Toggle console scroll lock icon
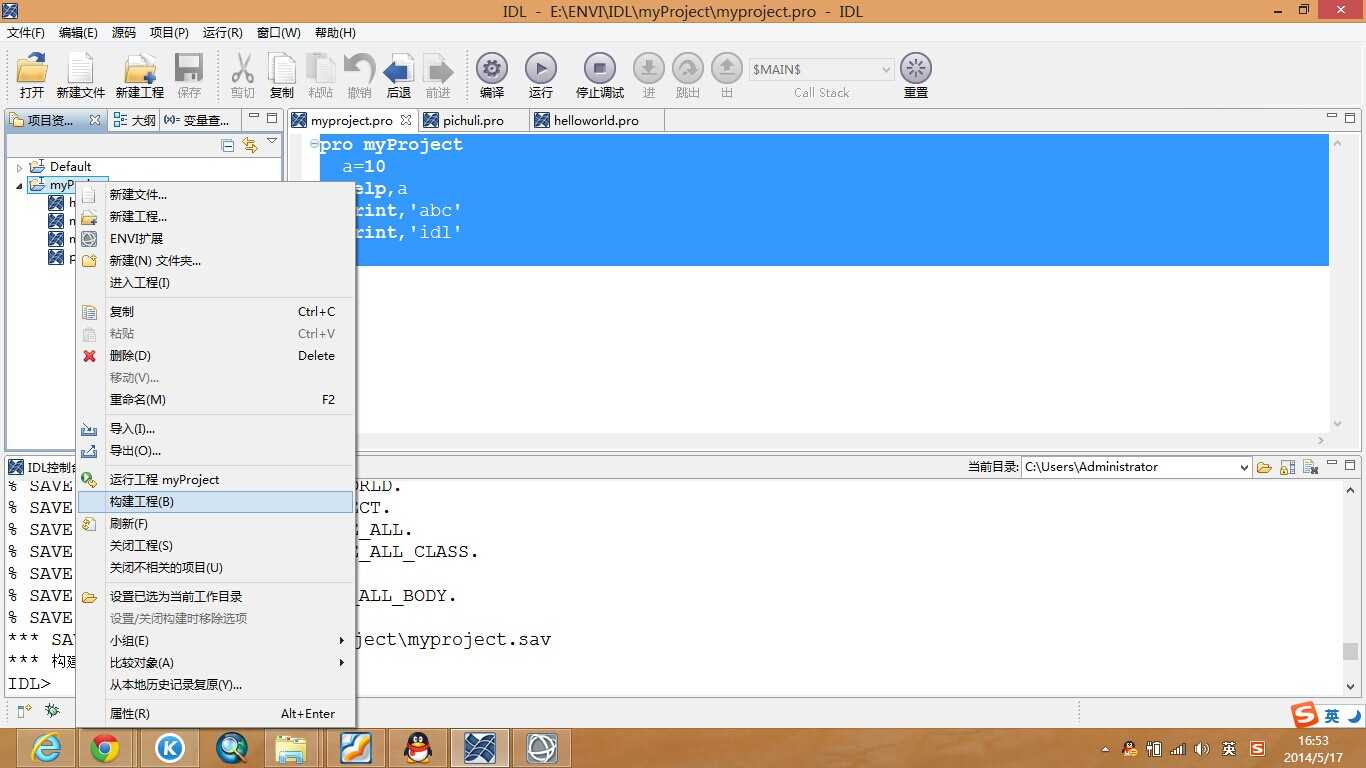The height and width of the screenshot is (768, 1366). click(1288, 467)
